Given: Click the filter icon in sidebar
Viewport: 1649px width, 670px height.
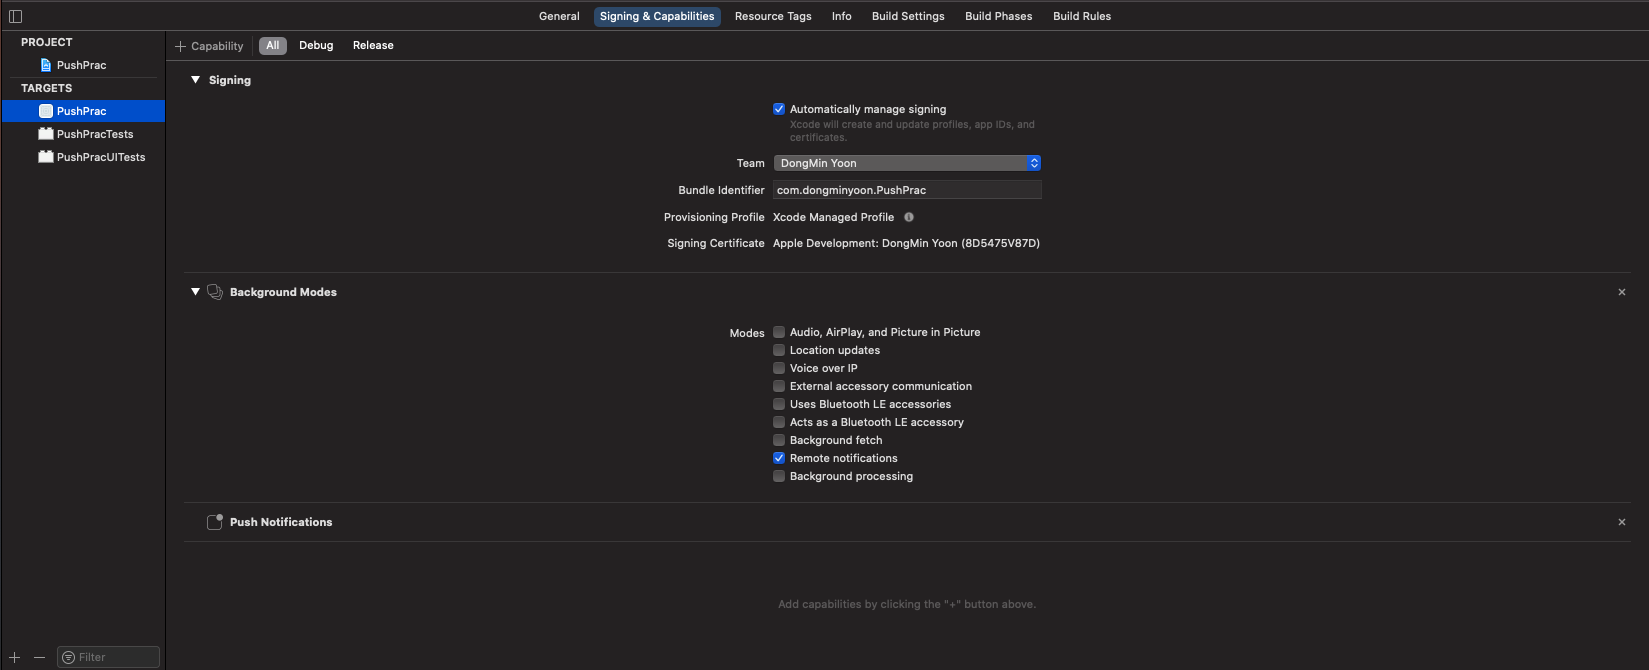Looking at the screenshot, I should click(68, 657).
